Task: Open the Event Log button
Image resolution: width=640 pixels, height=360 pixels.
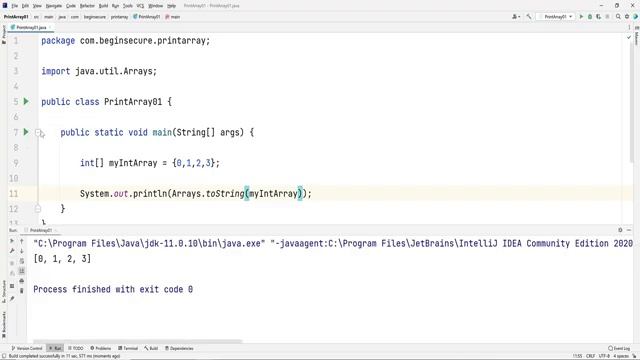Action: [619, 348]
